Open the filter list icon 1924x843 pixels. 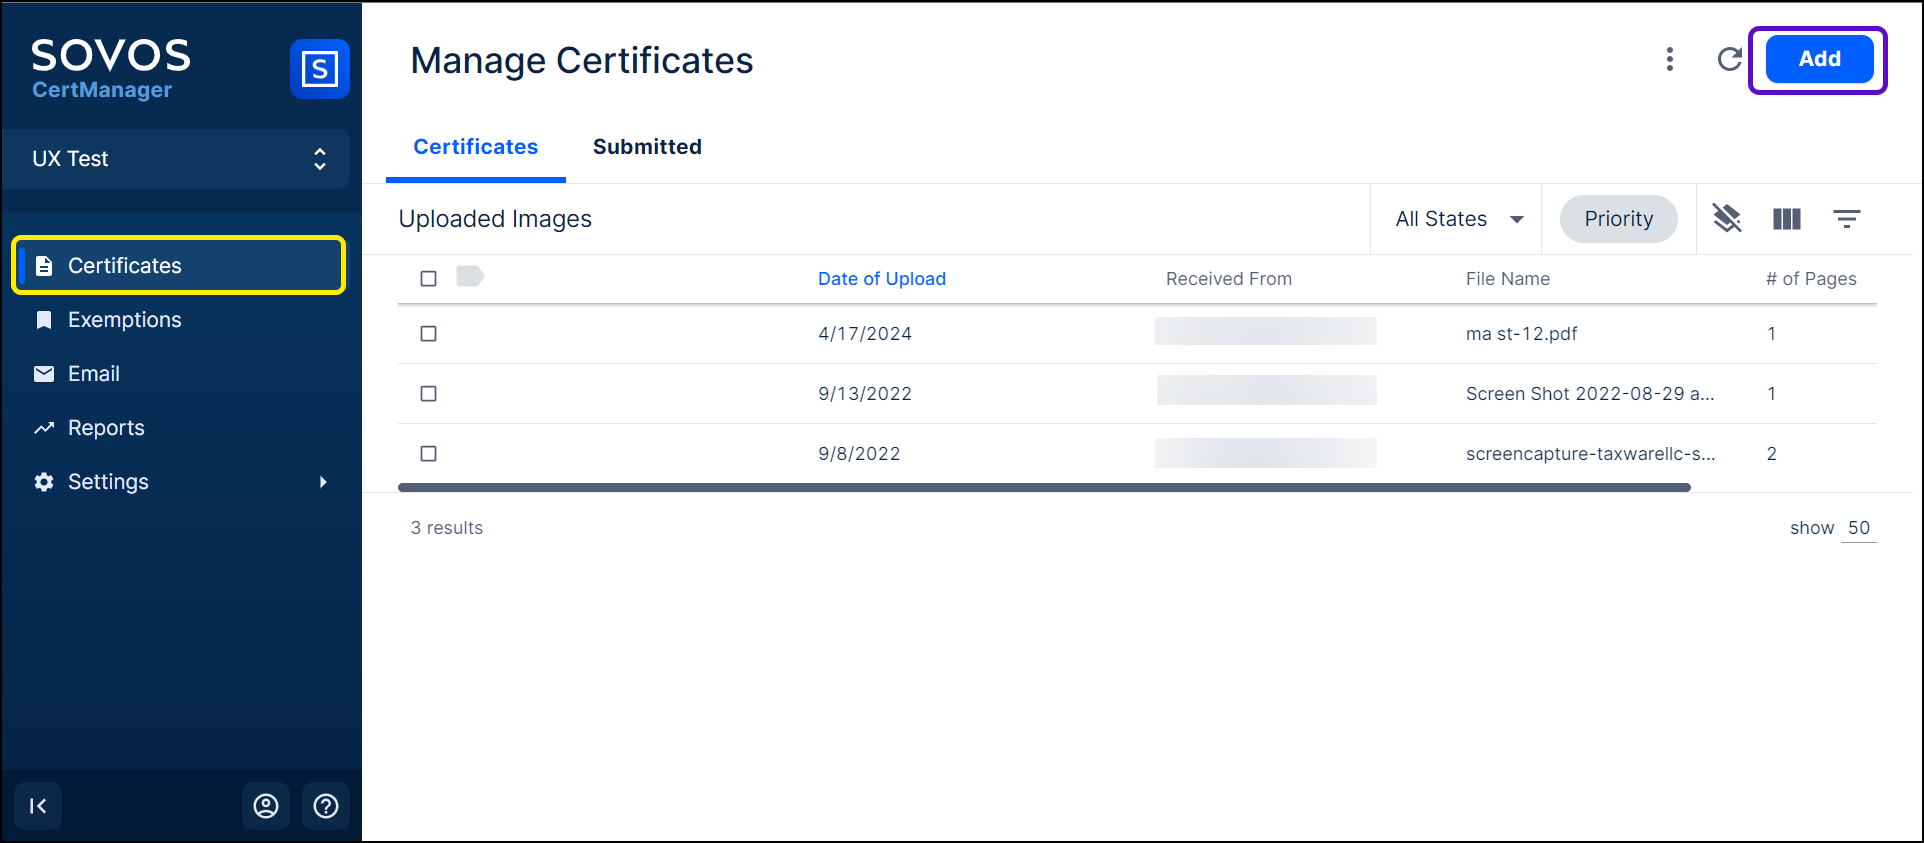pos(1846,219)
